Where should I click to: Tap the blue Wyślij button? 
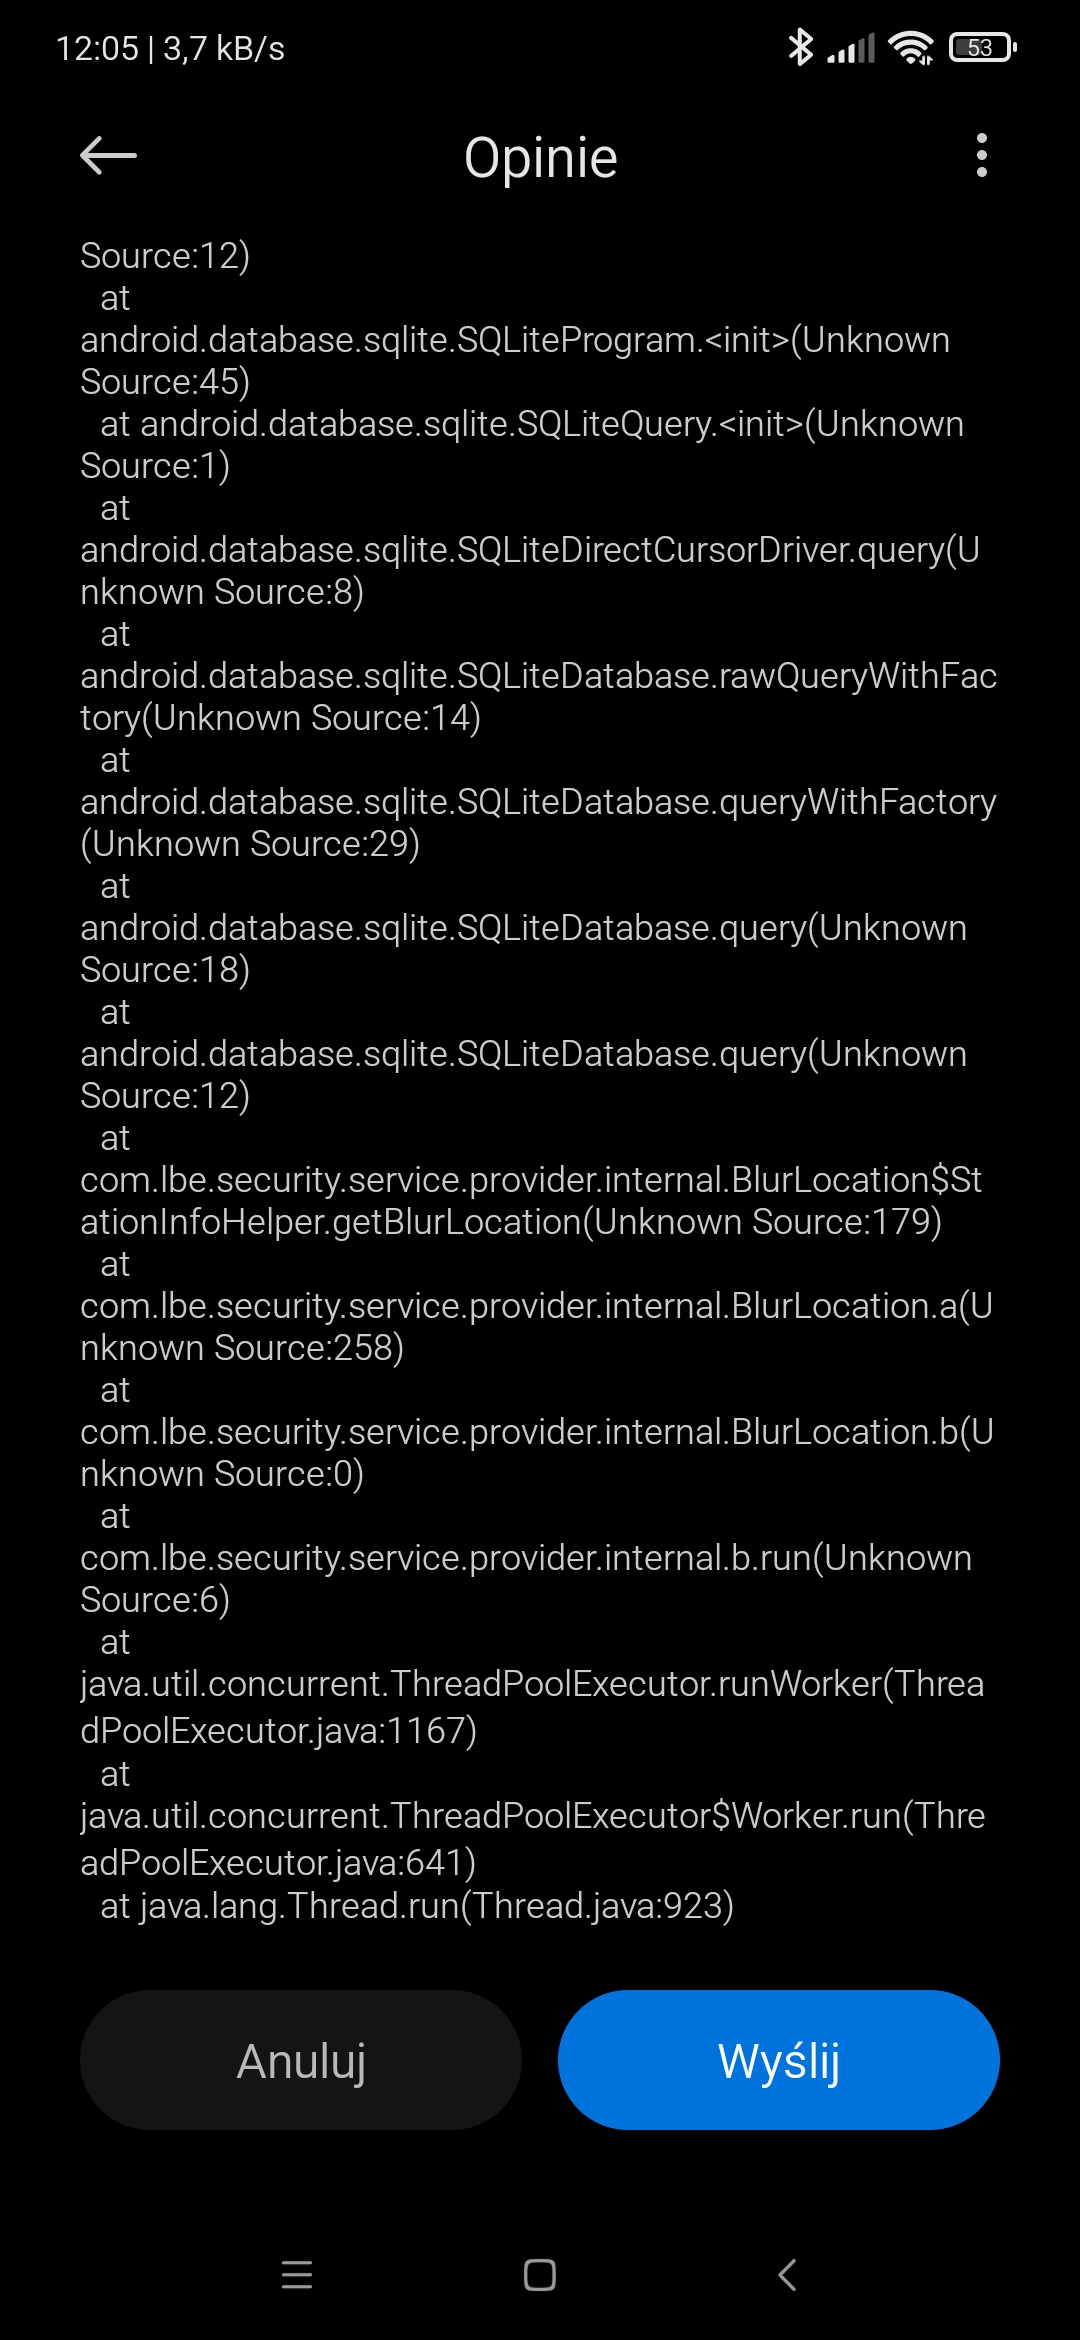pos(778,2060)
